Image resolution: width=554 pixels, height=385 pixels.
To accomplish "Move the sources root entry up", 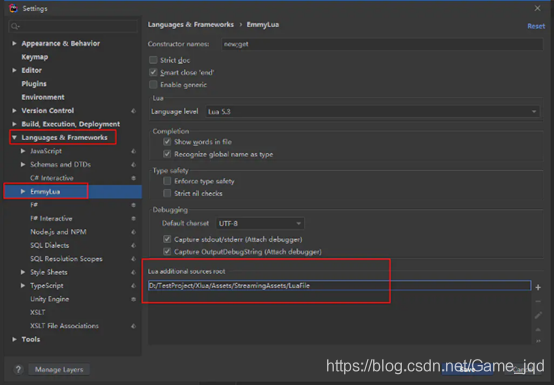I will [x=538, y=330].
